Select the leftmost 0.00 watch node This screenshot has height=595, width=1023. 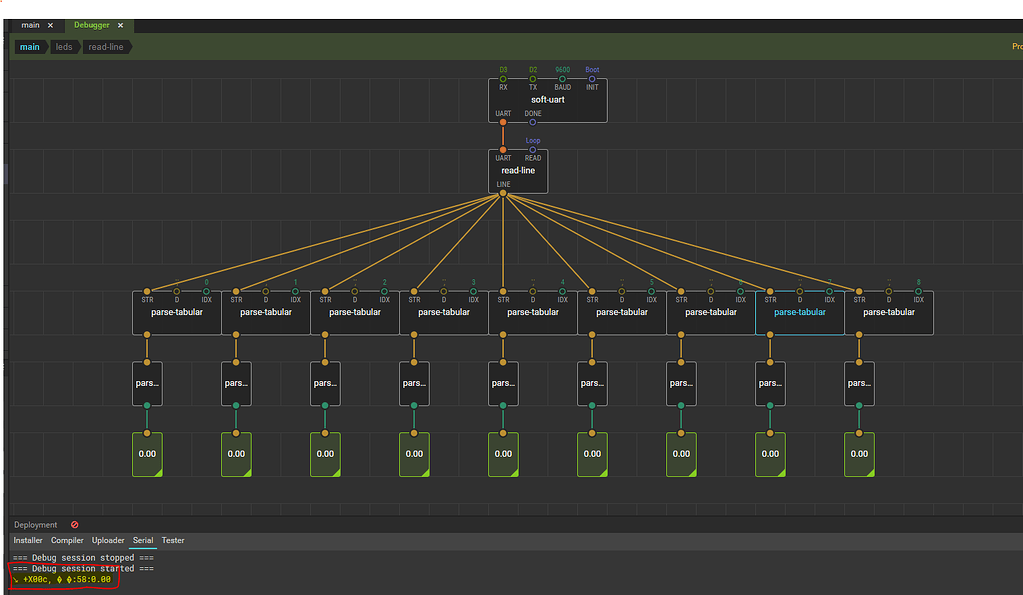(x=147, y=454)
